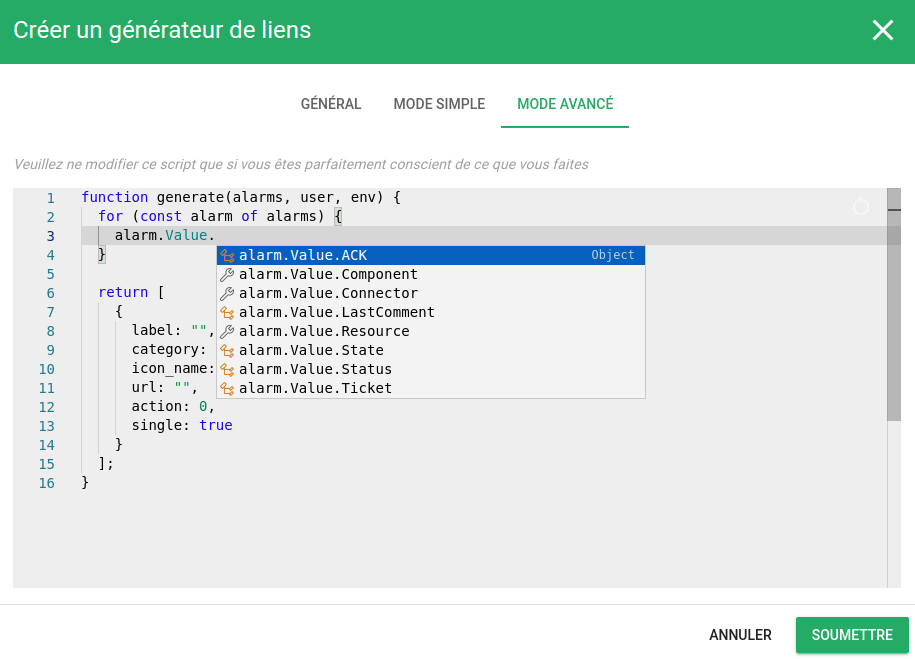The width and height of the screenshot is (915, 659).
Task: Pick alarm.Value.LastComment from autocomplete
Action: point(431,312)
